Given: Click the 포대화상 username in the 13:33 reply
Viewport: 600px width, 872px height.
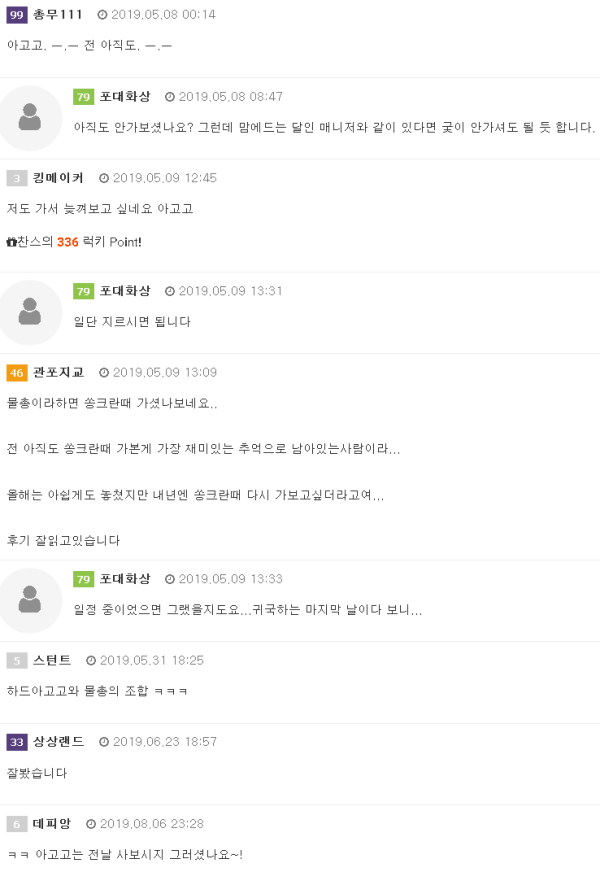Looking at the screenshot, I should pyautogui.click(x=125, y=579).
